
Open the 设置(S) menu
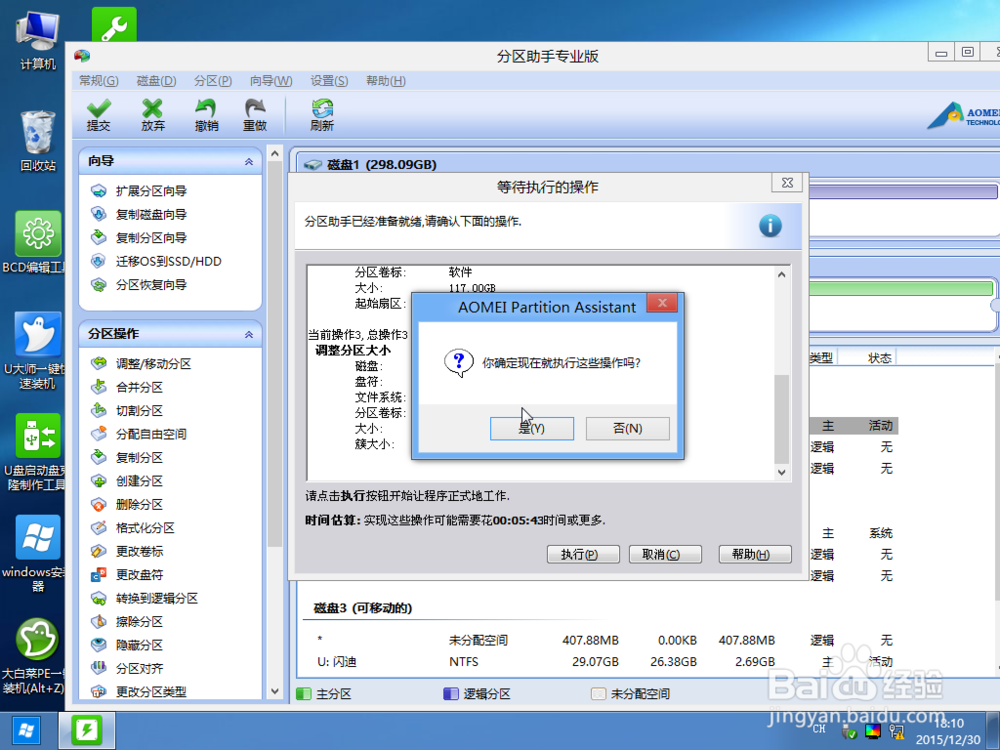point(328,81)
